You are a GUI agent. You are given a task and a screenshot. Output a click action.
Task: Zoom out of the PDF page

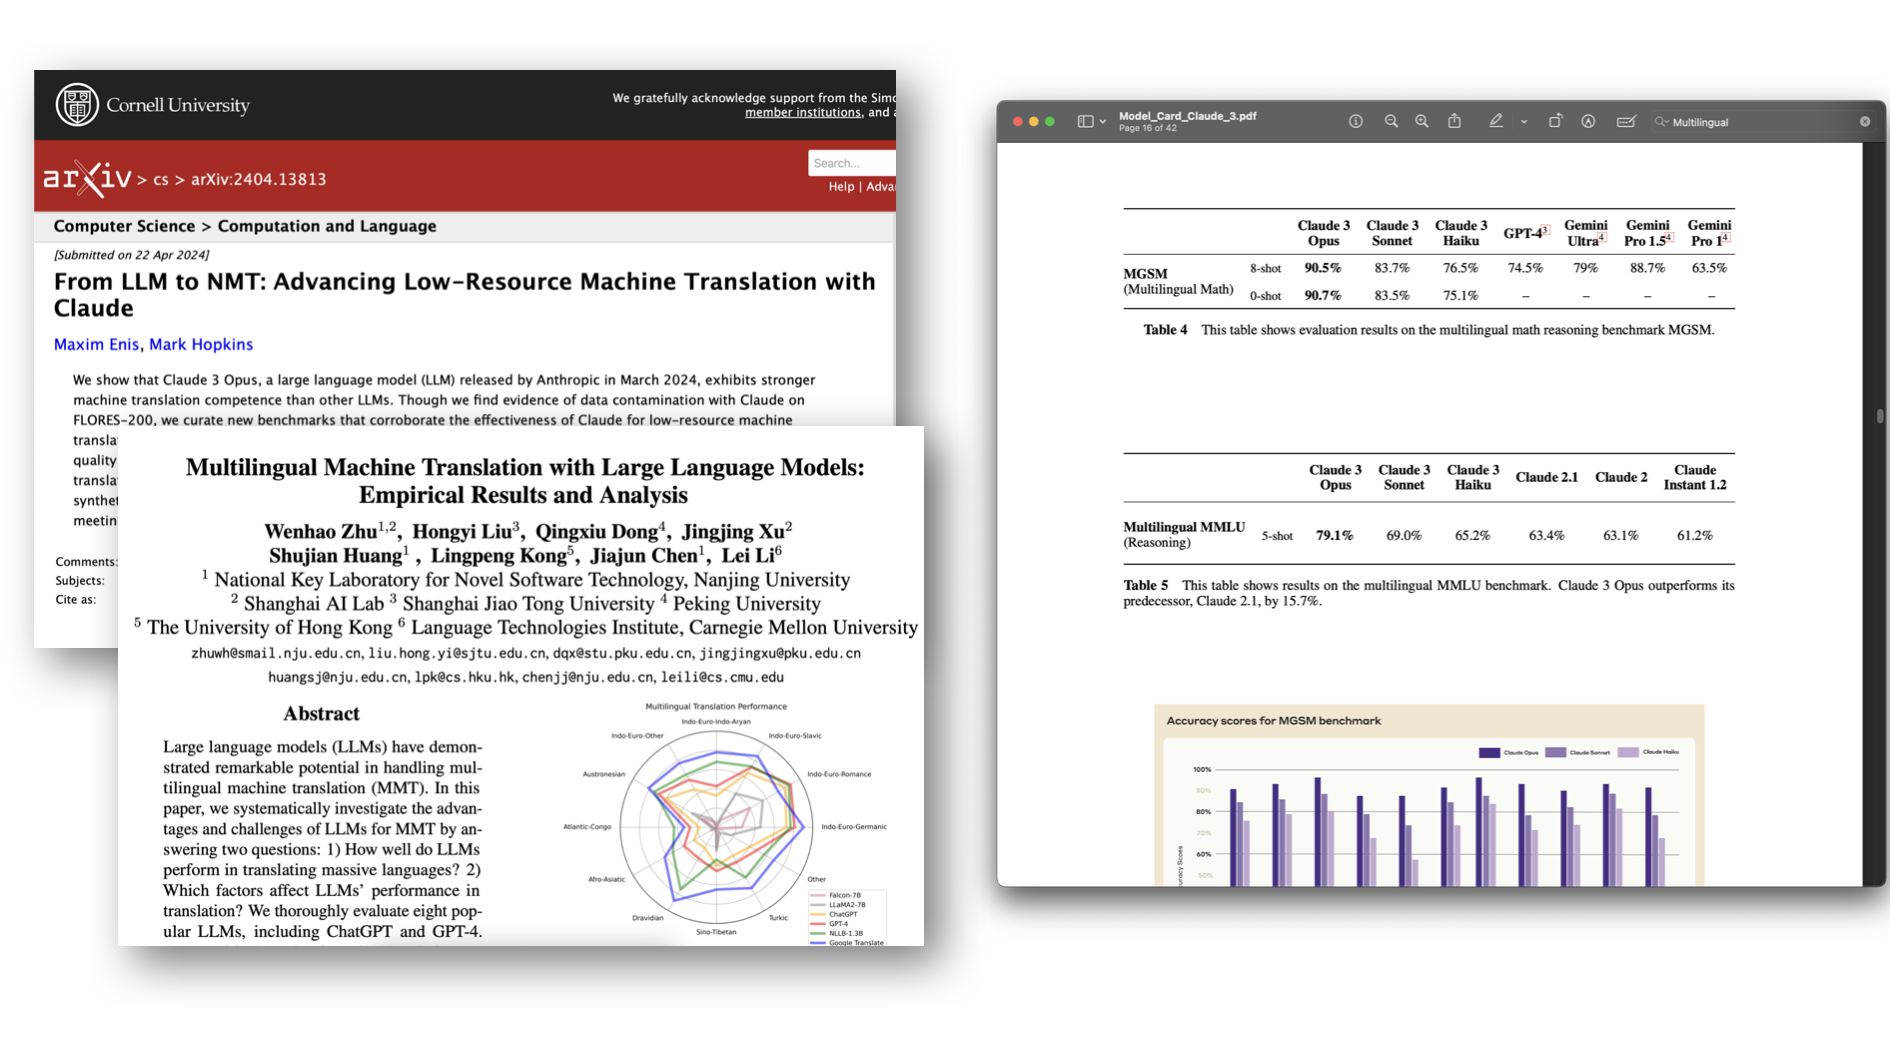pyautogui.click(x=1390, y=121)
